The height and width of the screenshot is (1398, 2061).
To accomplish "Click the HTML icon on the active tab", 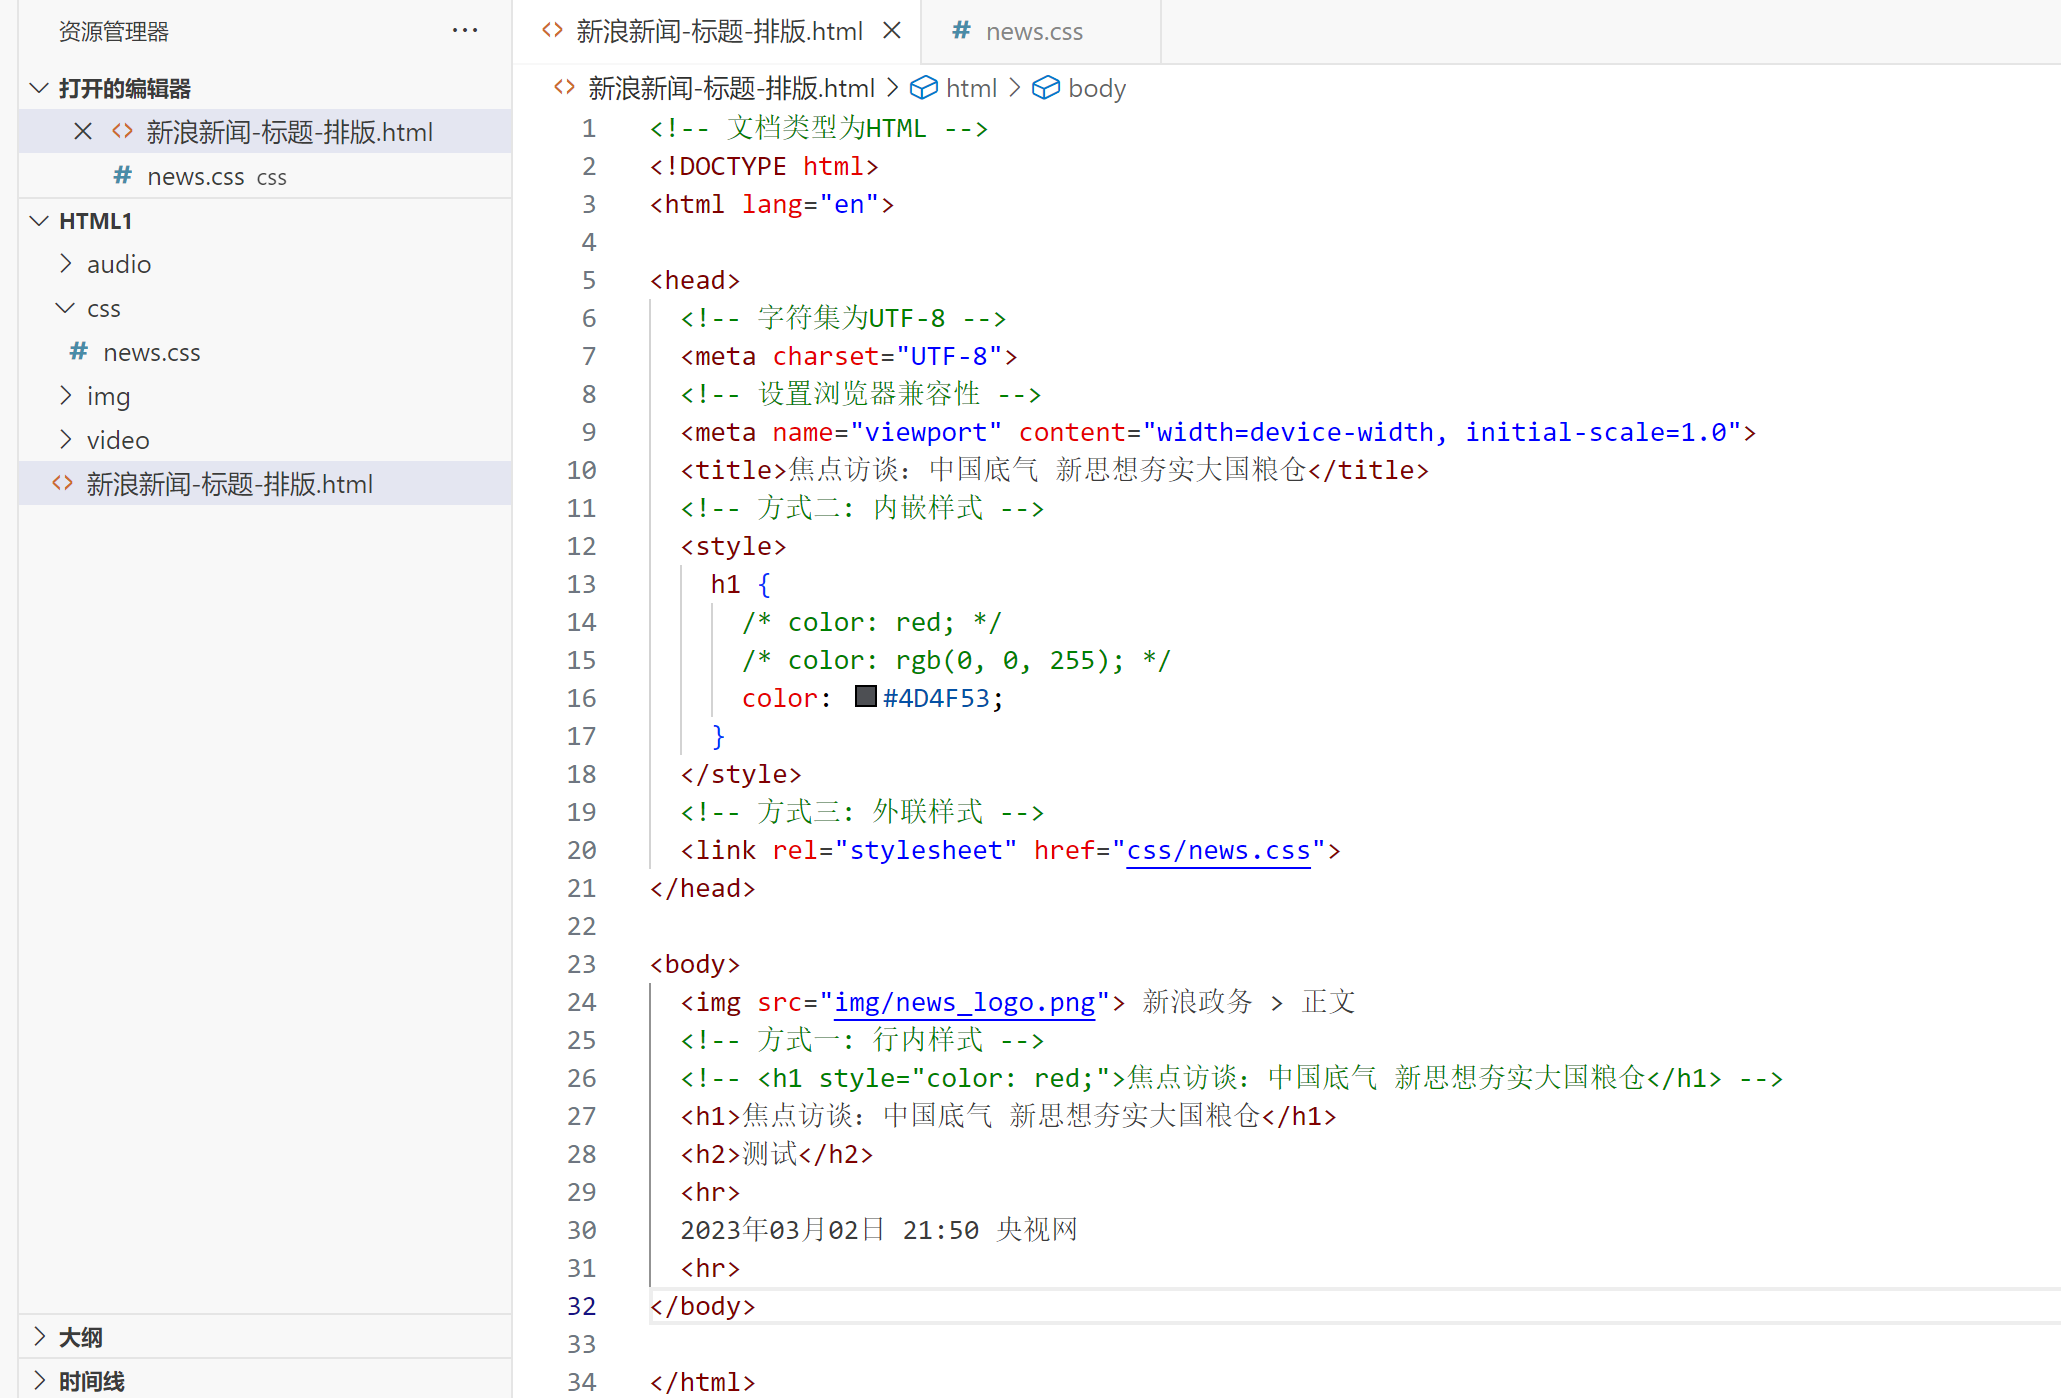I will (552, 30).
